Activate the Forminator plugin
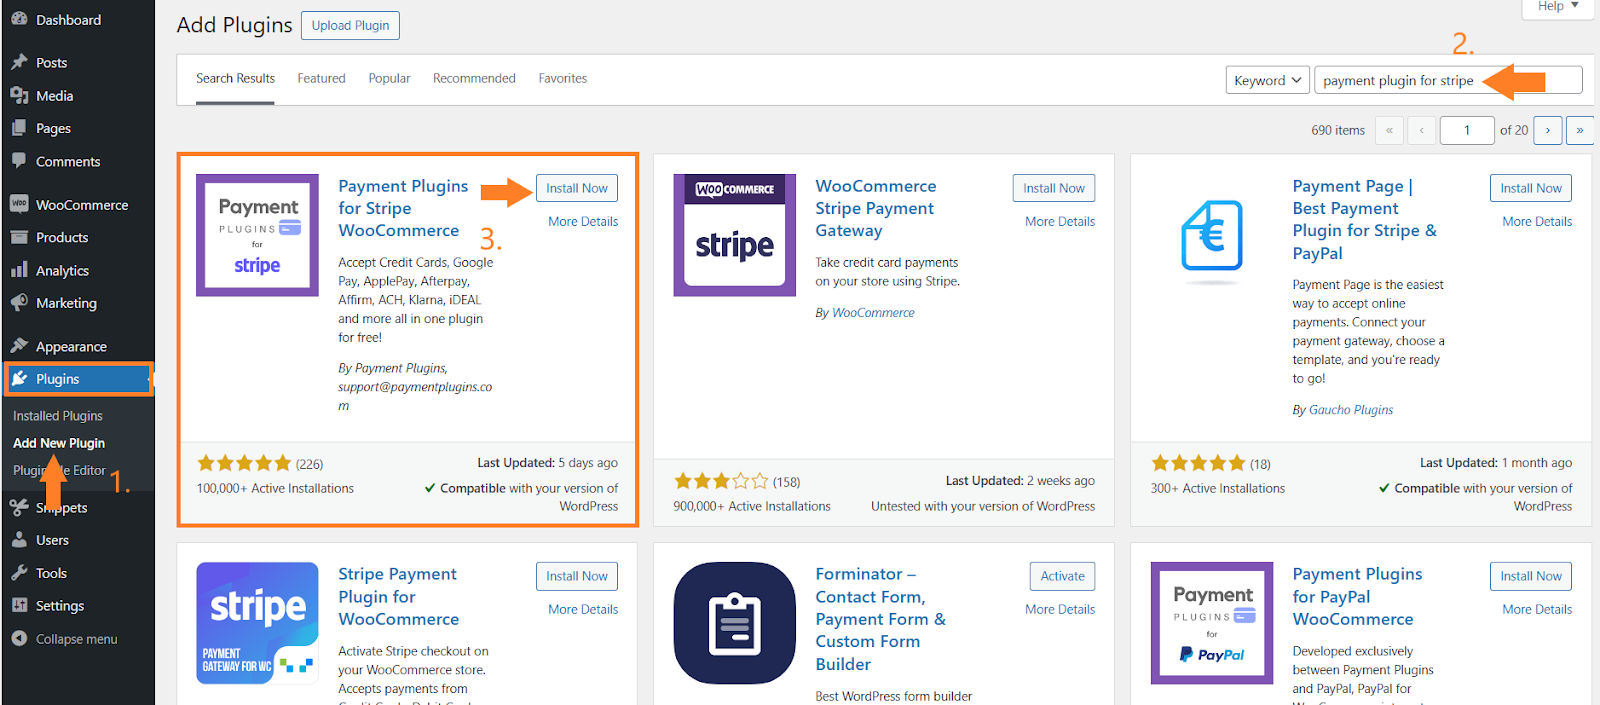The width and height of the screenshot is (1600, 705). pos(1063,576)
